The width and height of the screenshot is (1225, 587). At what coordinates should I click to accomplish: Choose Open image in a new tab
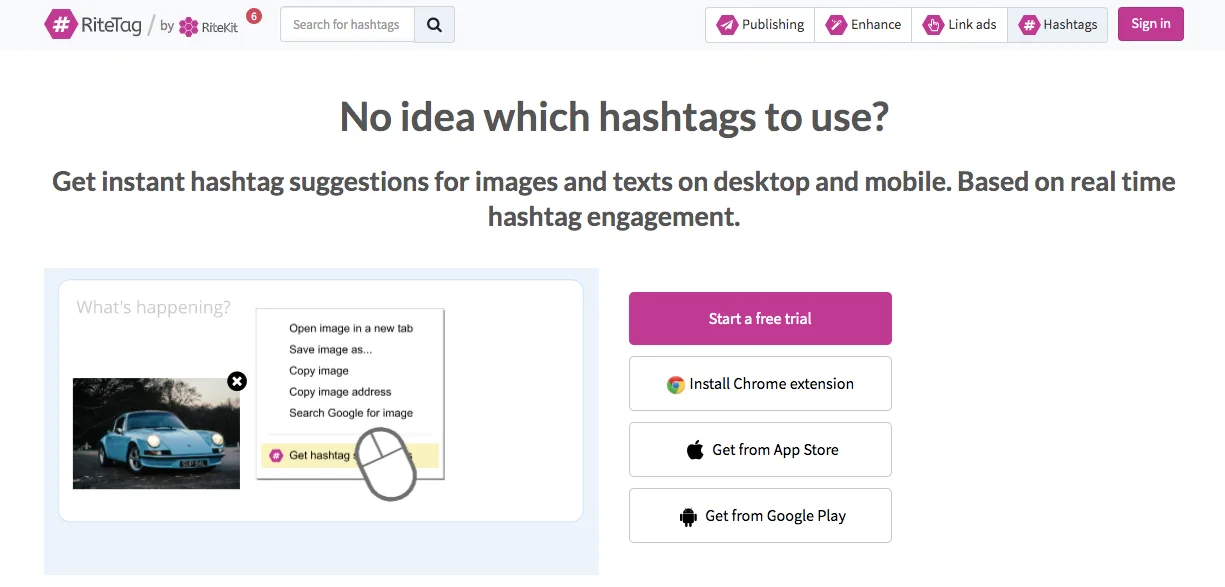[350, 328]
